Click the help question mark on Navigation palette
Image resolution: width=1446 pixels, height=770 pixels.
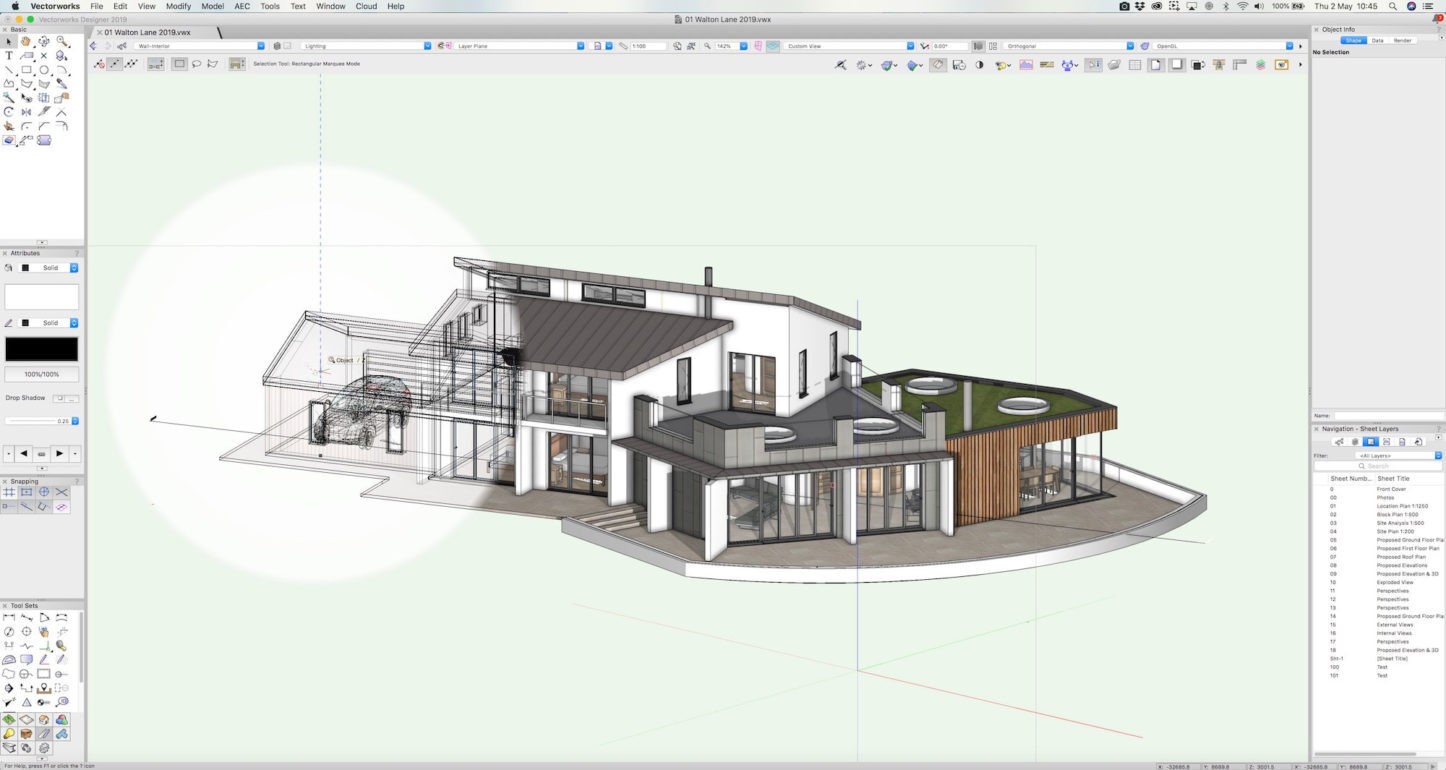coord(1438,428)
